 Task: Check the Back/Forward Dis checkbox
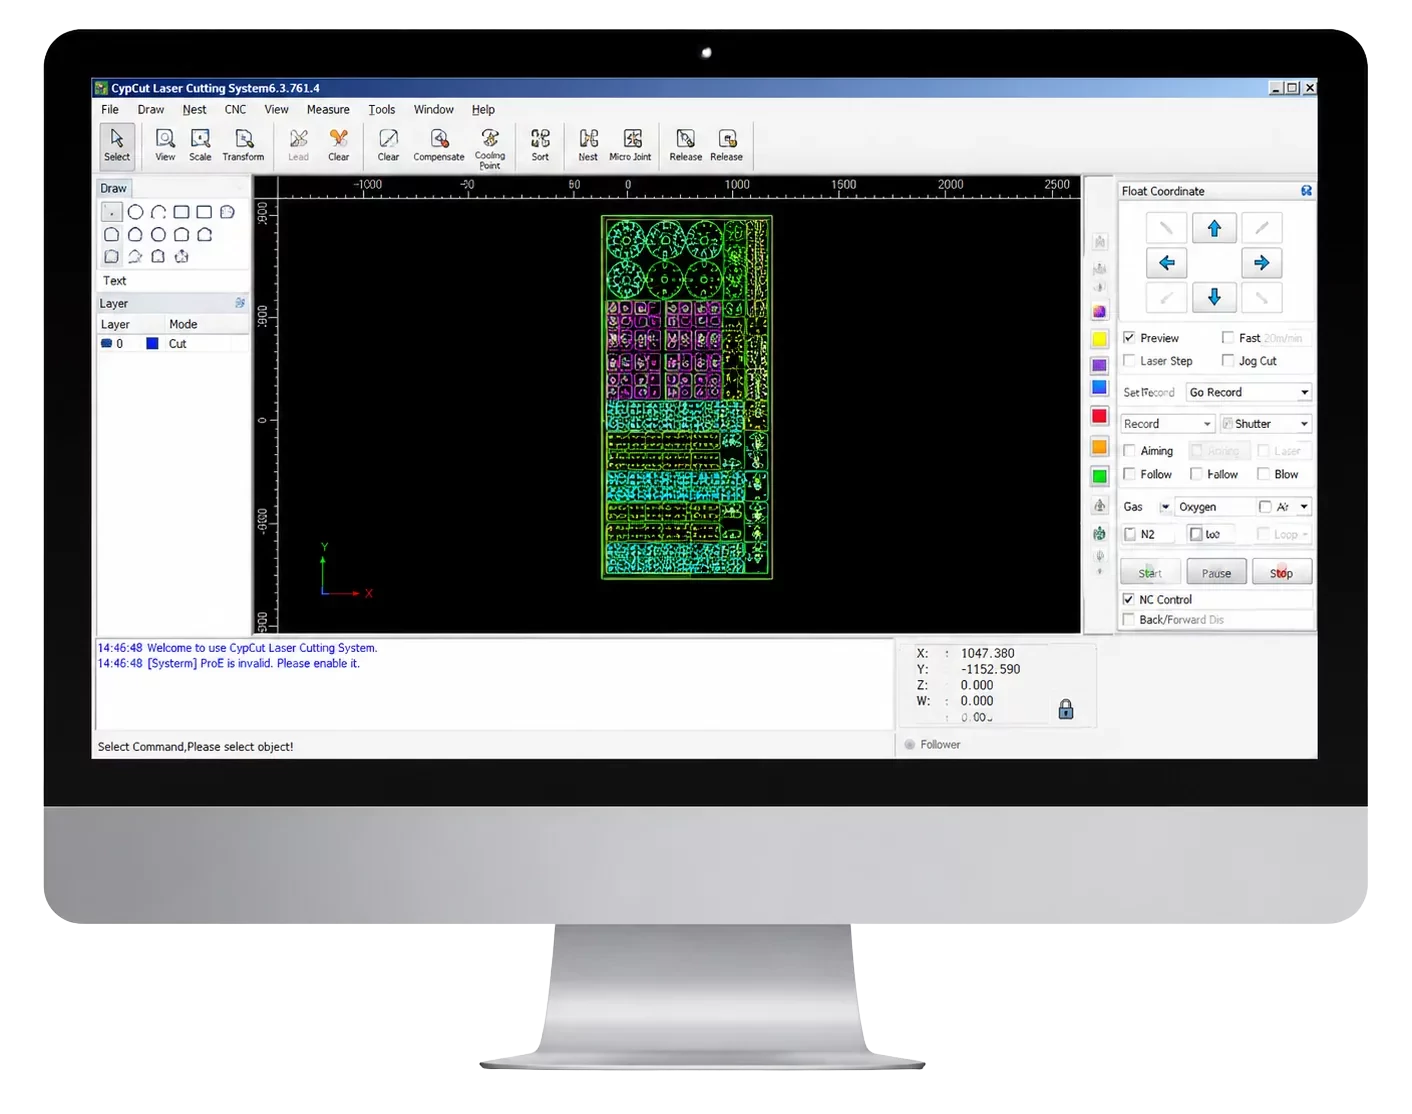[1129, 620]
